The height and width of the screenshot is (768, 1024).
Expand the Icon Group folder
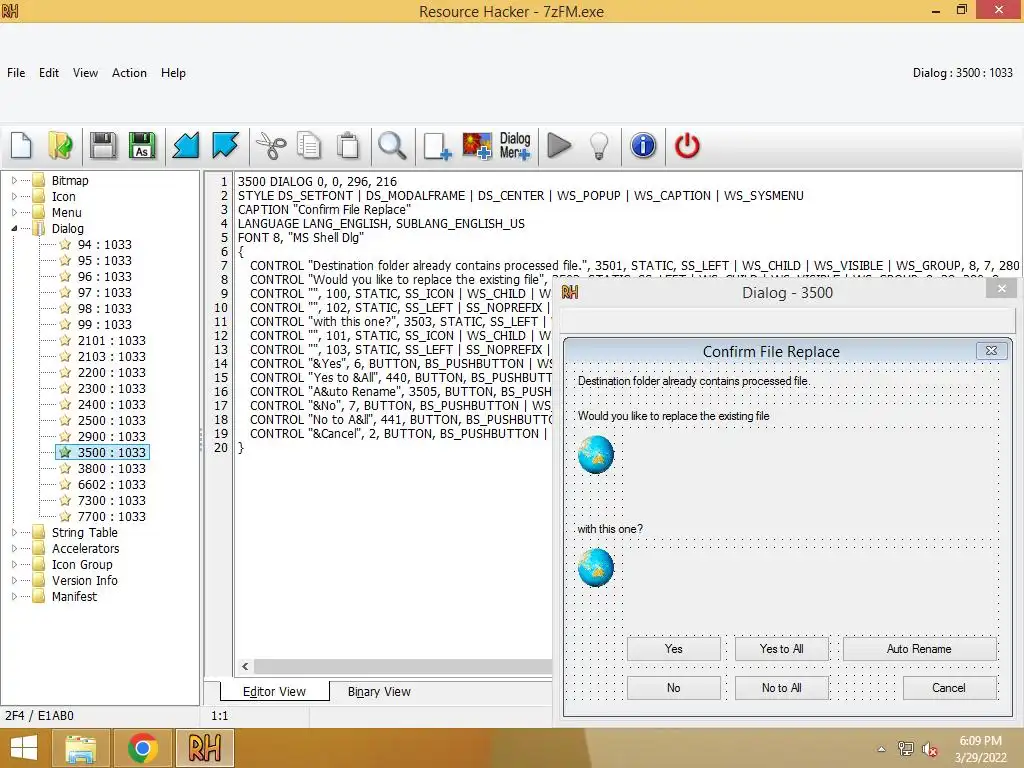(x=14, y=564)
